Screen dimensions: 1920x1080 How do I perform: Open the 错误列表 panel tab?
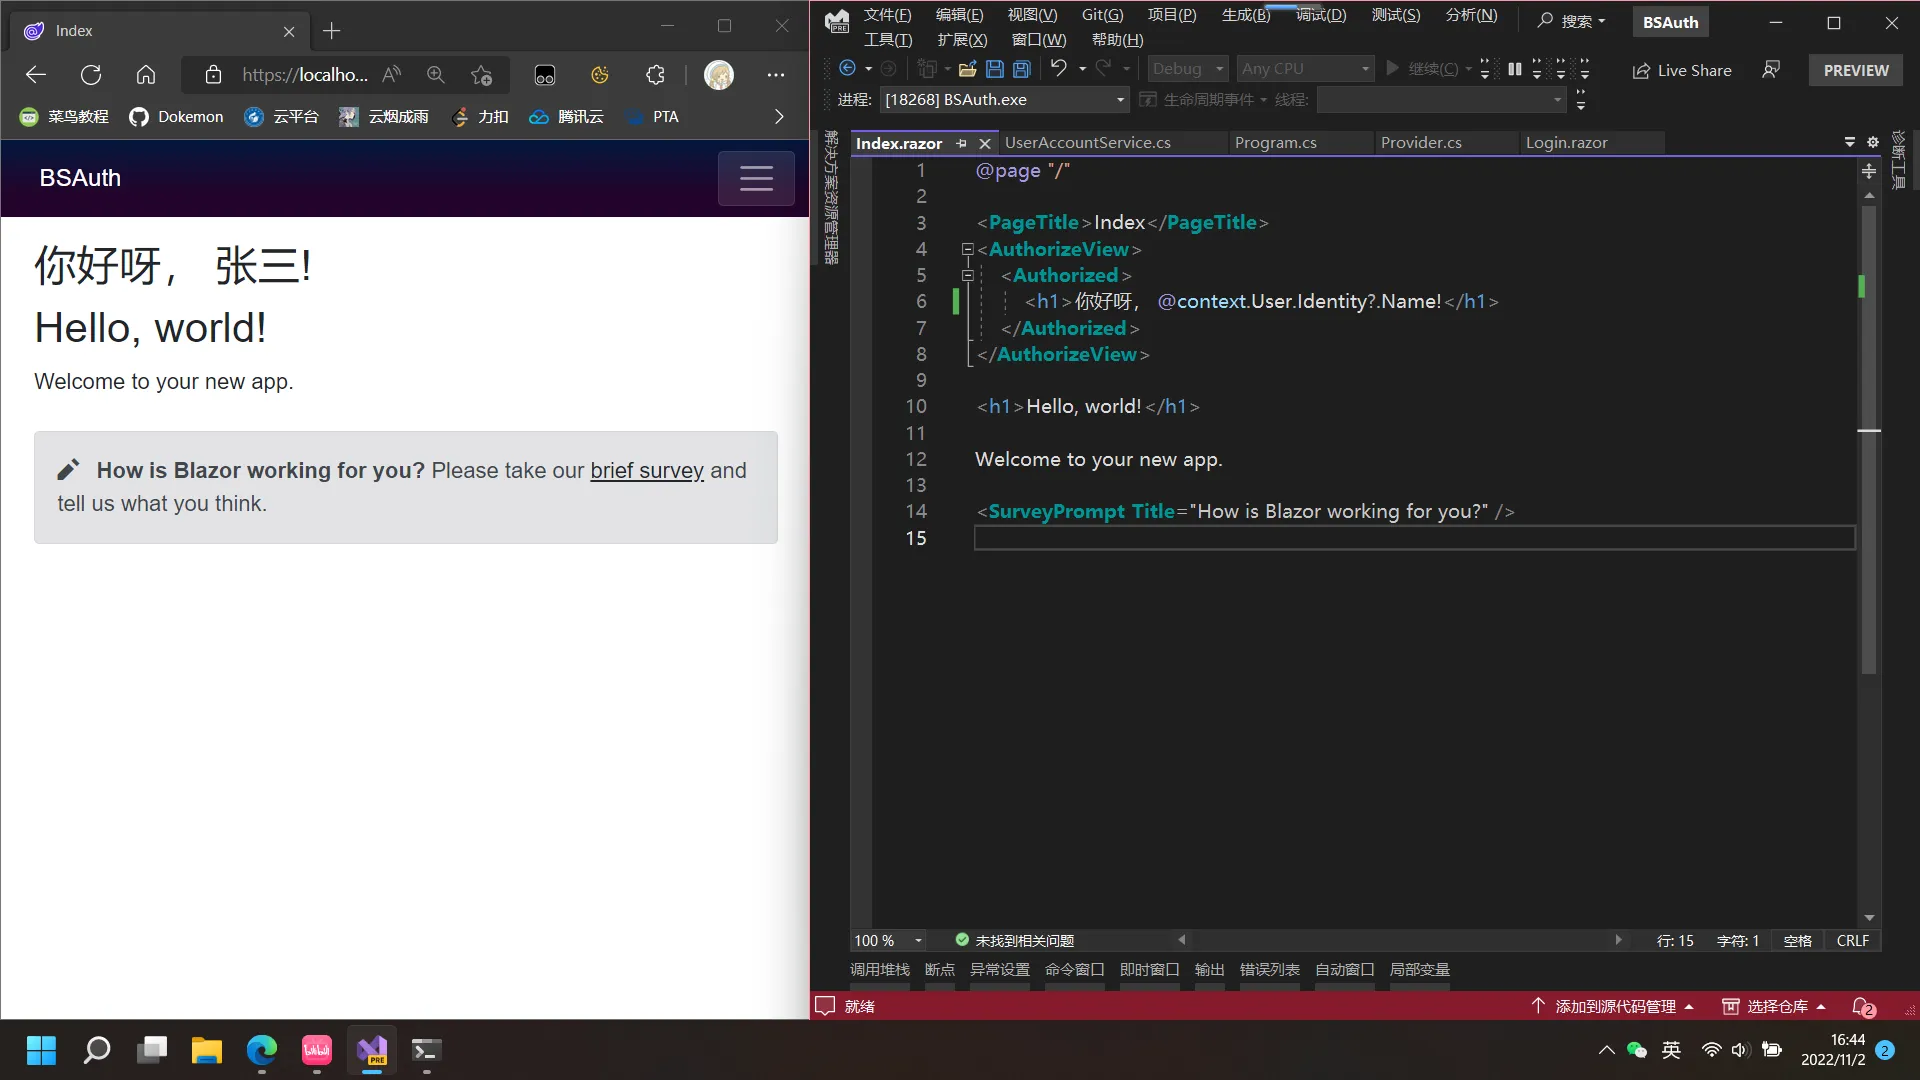[x=1269, y=970]
